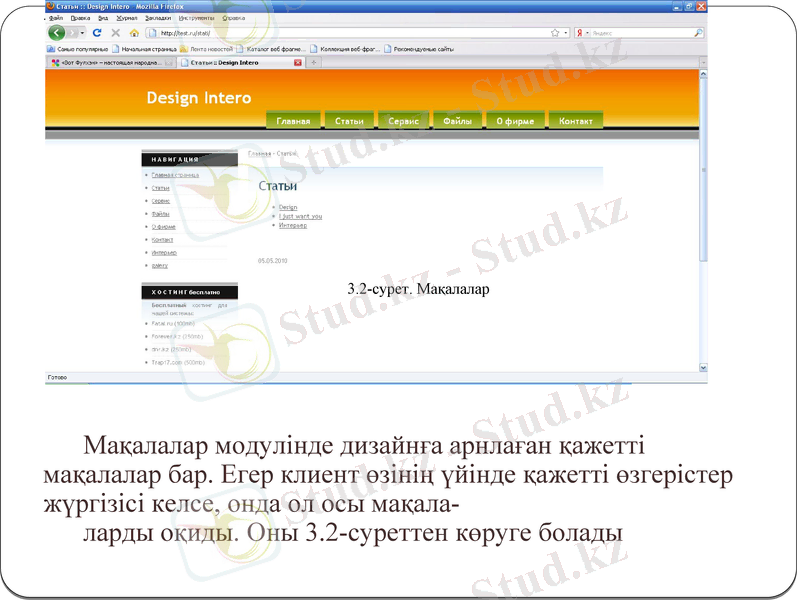The height and width of the screenshot is (600, 797).
Task: Open the galery sidebar navigation link
Action: (160, 265)
